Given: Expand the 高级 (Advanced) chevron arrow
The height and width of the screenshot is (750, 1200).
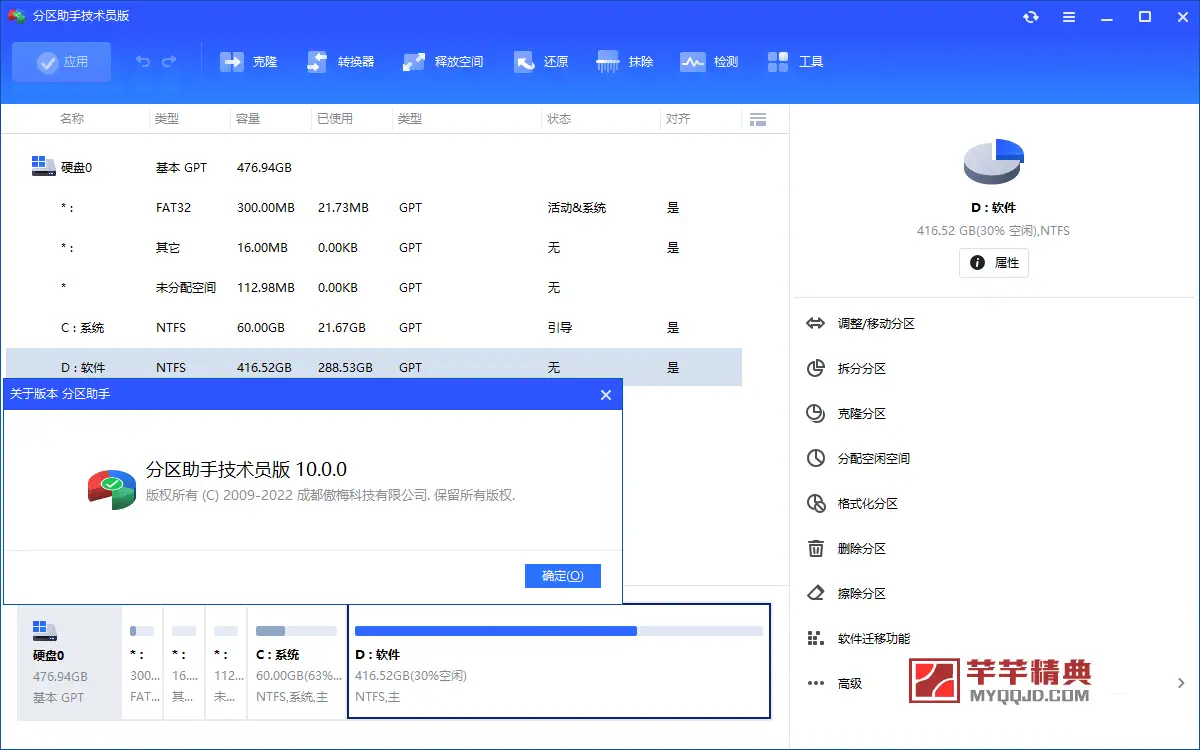Looking at the screenshot, I should click(x=1181, y=684).
